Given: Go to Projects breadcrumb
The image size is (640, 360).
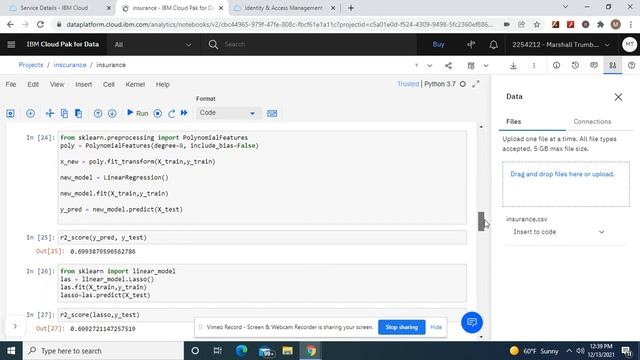Looking at the screenshot, I should (31, 65).
